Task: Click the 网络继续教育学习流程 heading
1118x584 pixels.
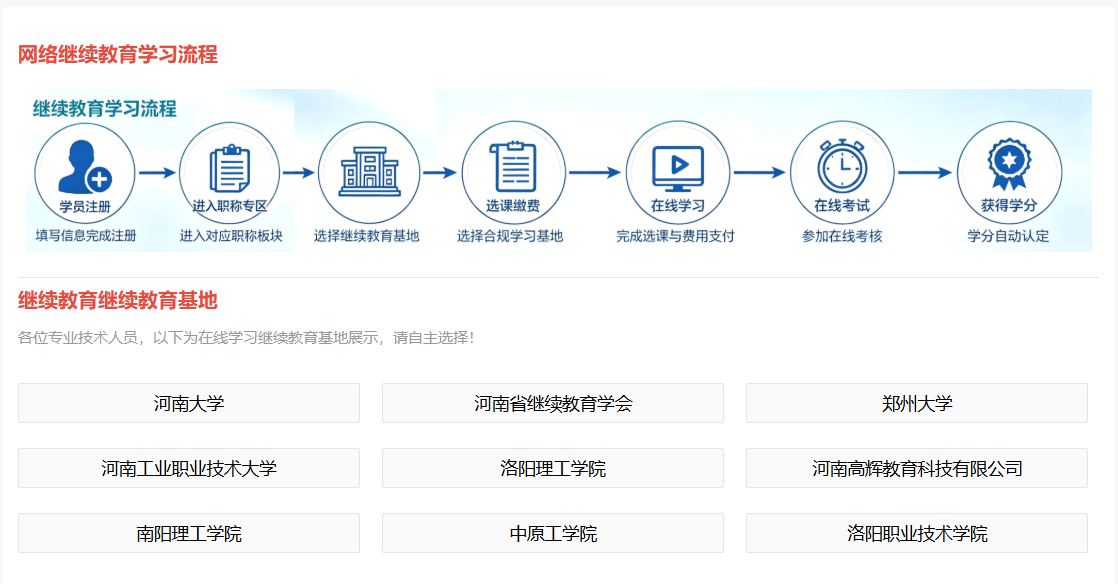Action: click(118, 54)
